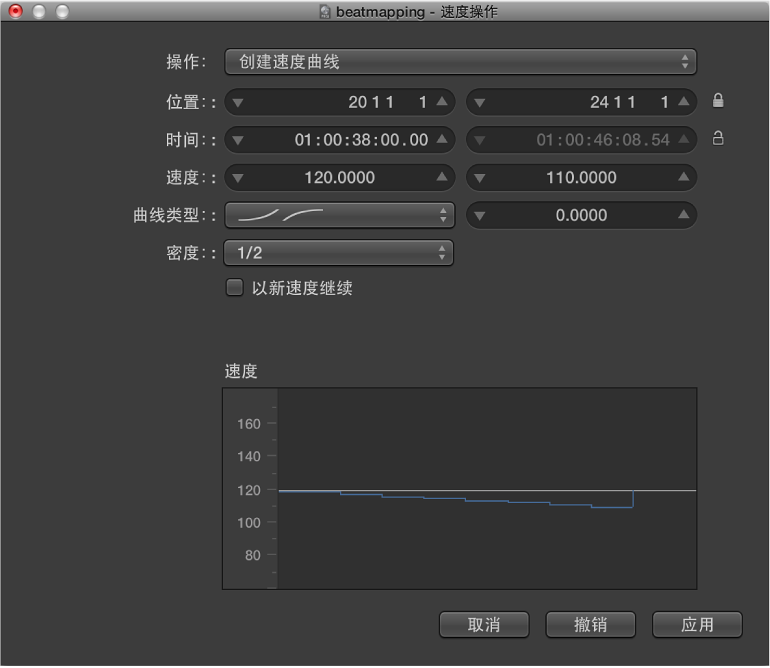Open the 操作 dropdown showing 创建速度曲线
The image size is (770, 668).
coord(460,62)
